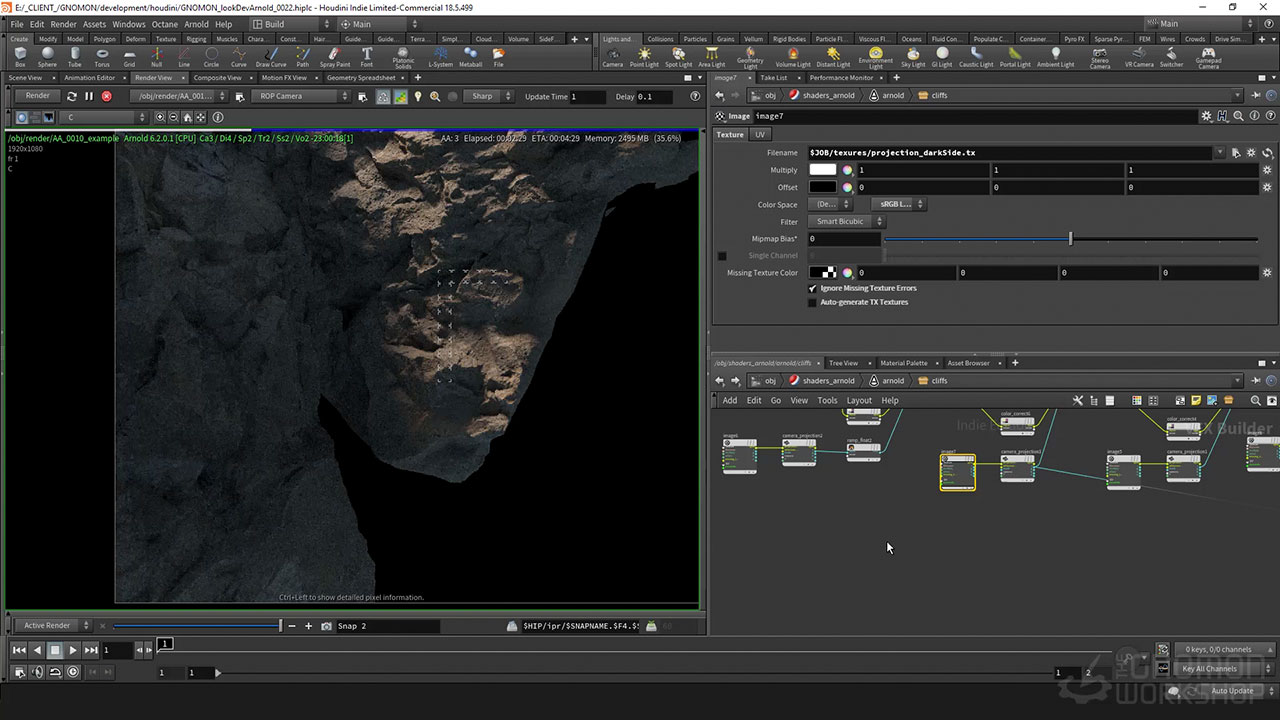Toggle the Single Channel checkbox
The width and height of the screenshot is (1280, 720).
point(722,256)
